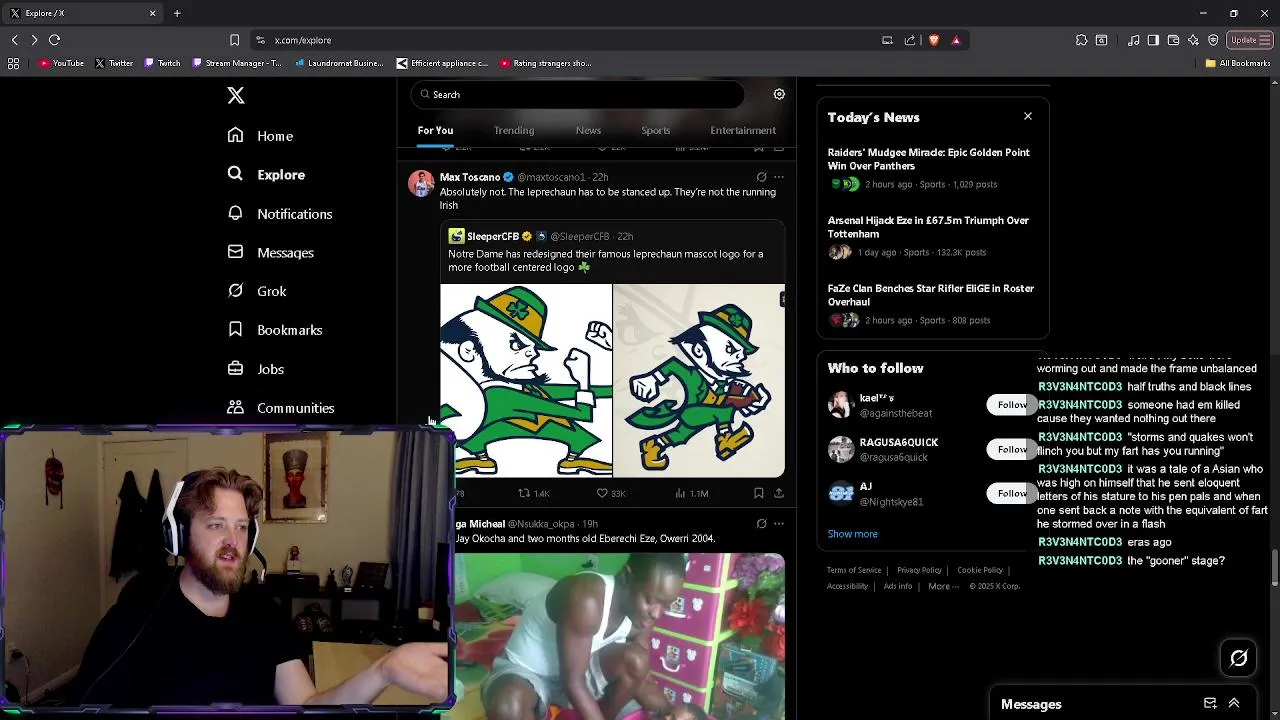Close Today's News panel
The image size is (1280, 720).
[x=1028, y=116]
